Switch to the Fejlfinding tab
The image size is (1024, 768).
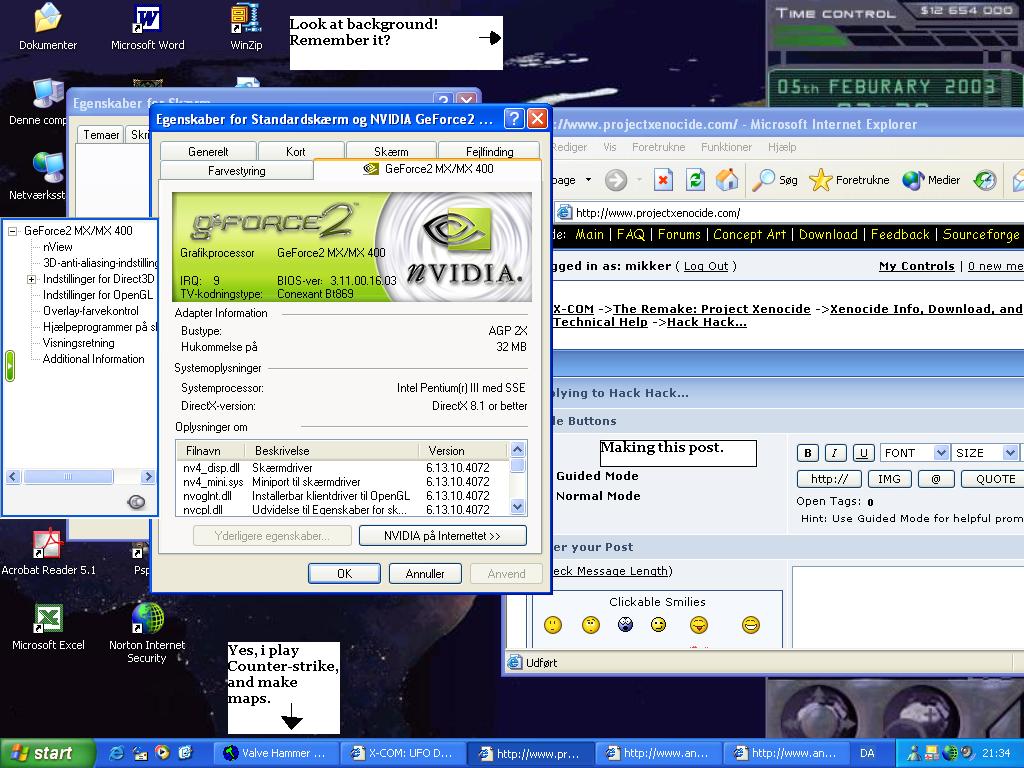(x=489, y=152)
